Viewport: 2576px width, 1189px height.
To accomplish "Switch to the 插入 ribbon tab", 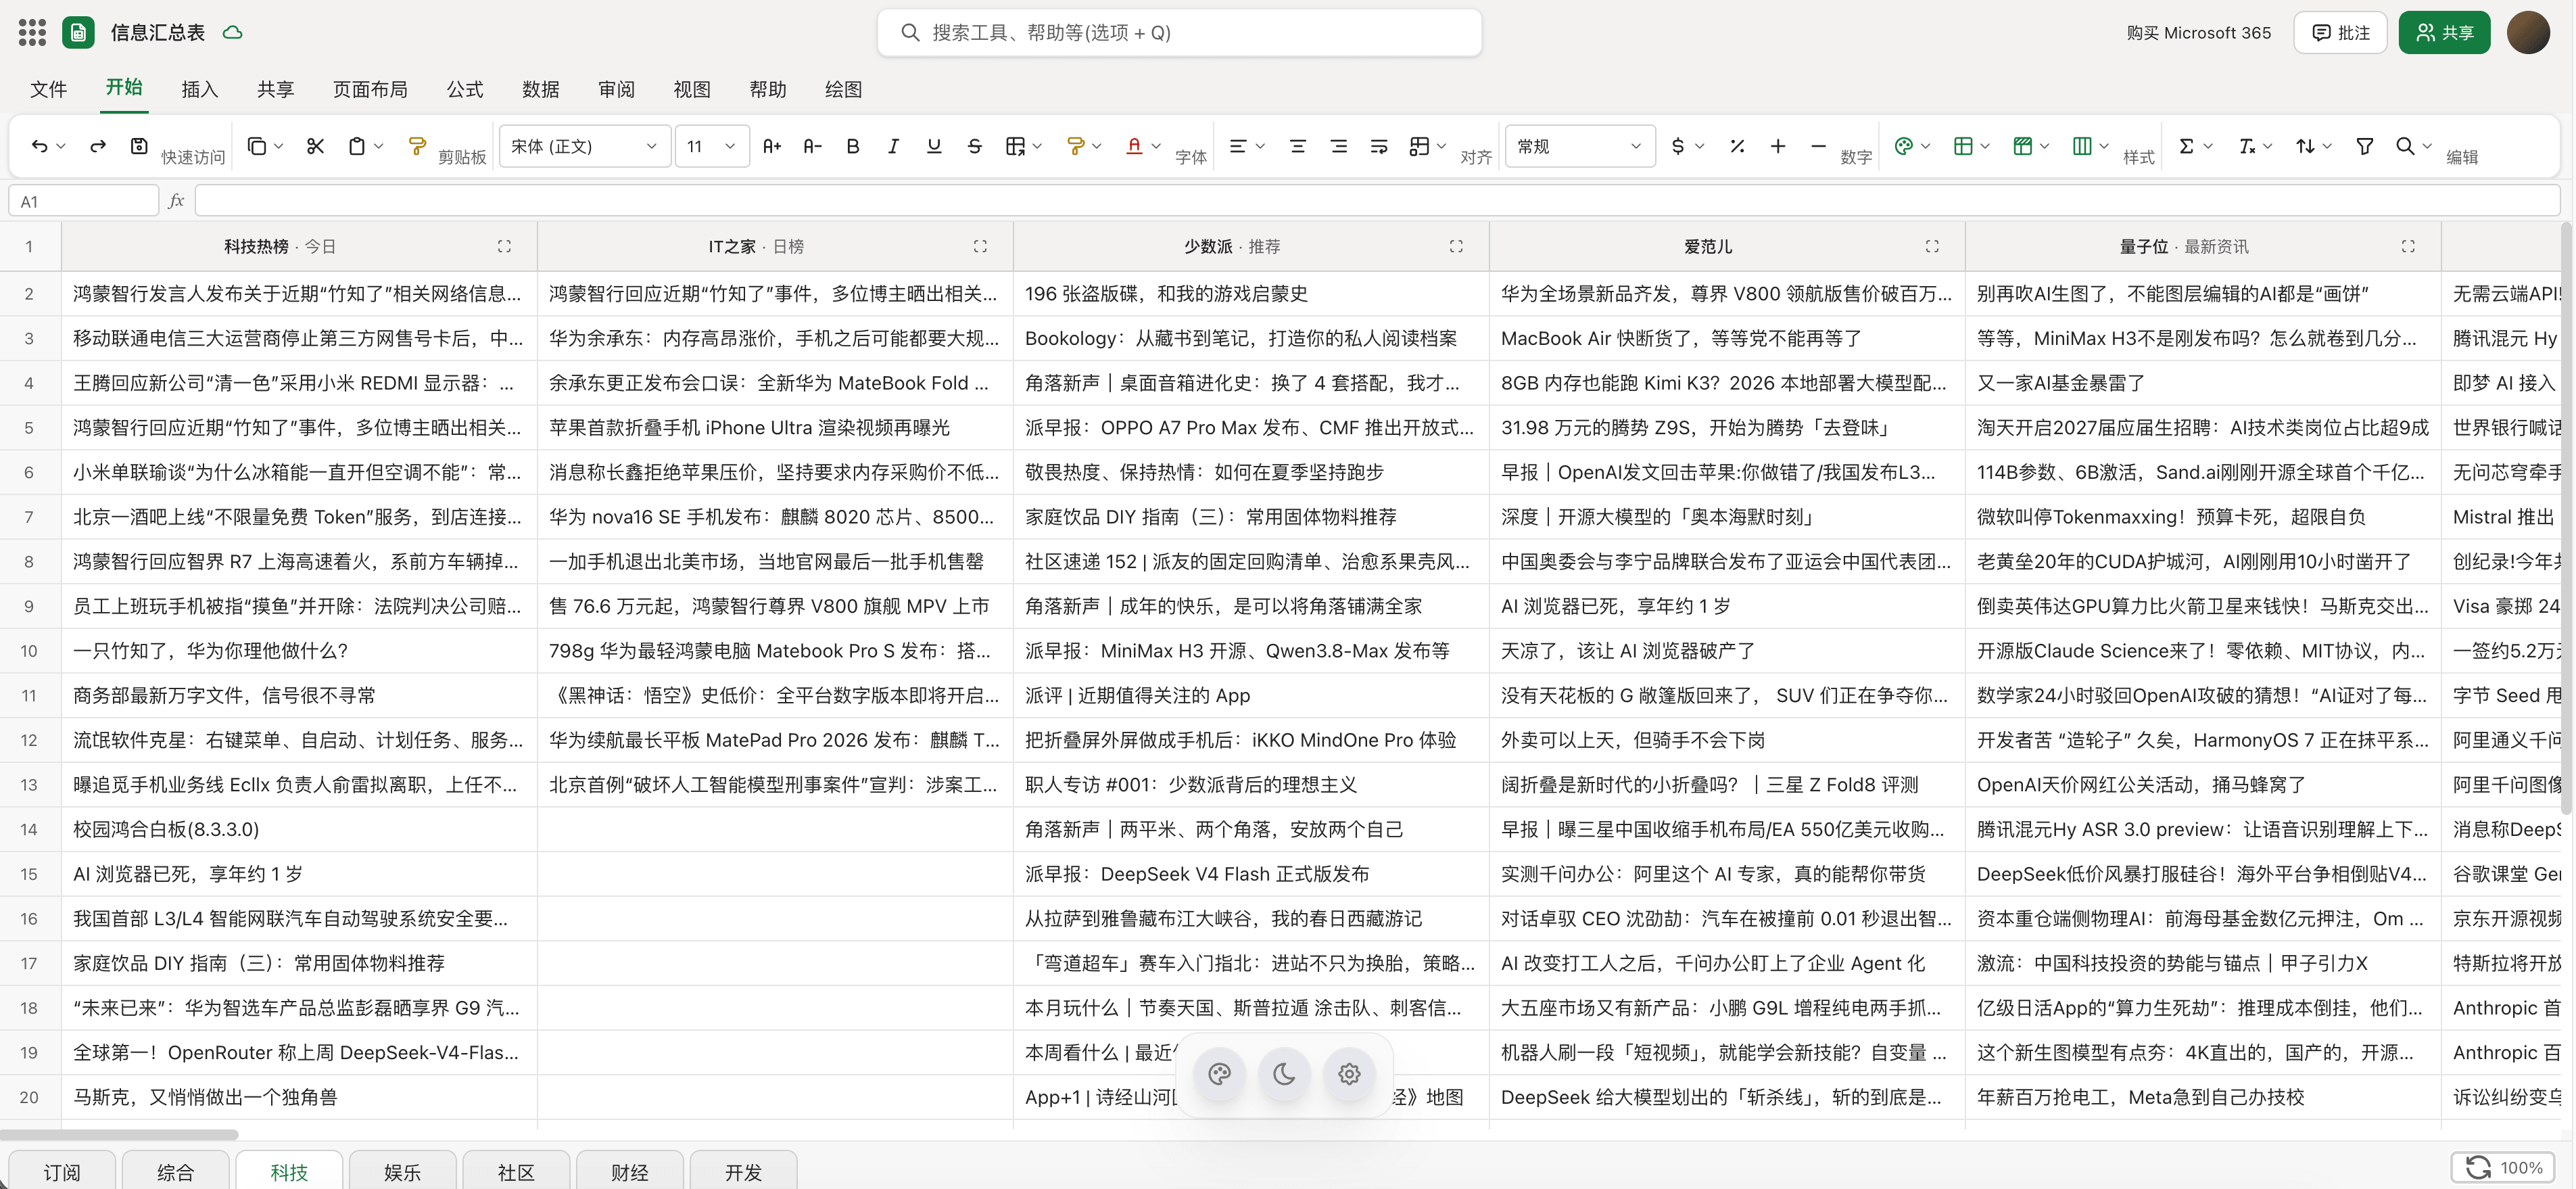I will pos(199,89).
